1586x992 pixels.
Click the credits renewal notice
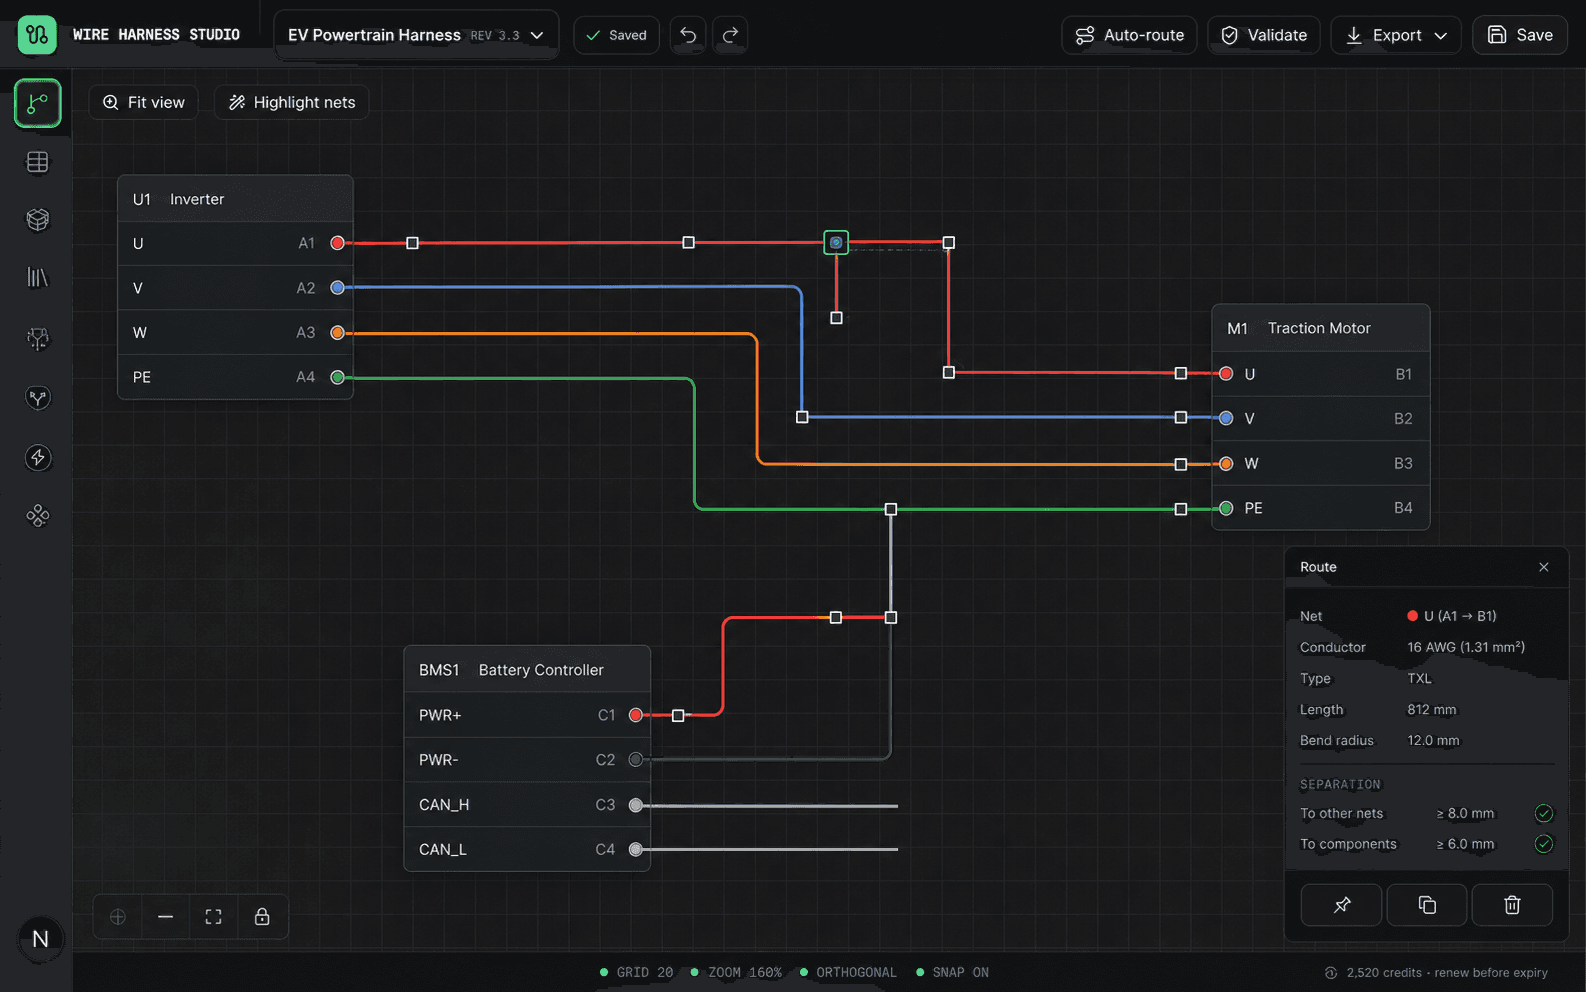pos(1436,972)
